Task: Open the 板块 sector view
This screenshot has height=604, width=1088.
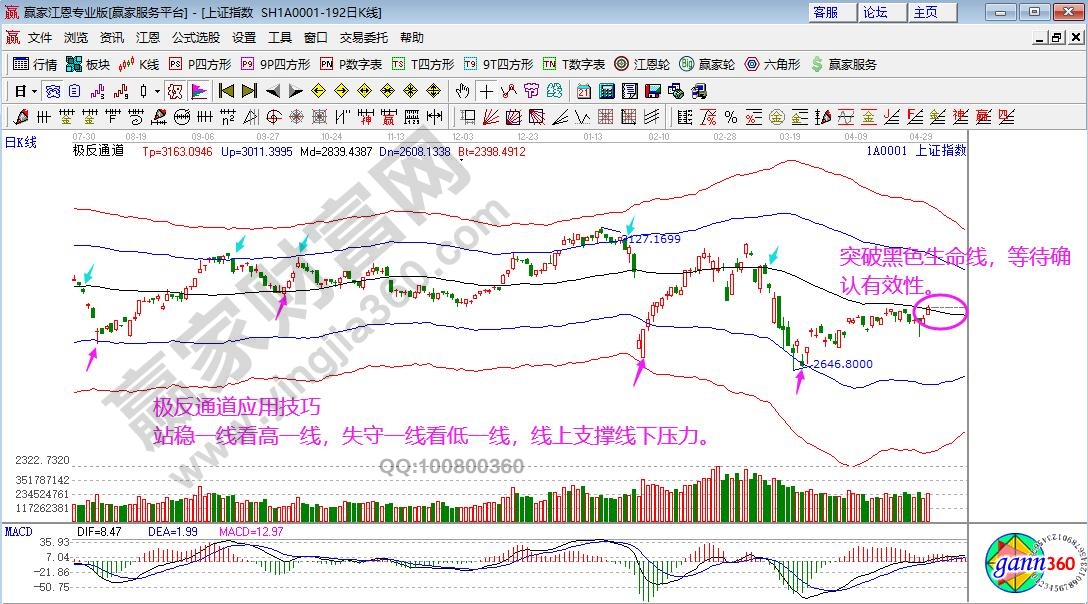Action: (x=88, y=64)
